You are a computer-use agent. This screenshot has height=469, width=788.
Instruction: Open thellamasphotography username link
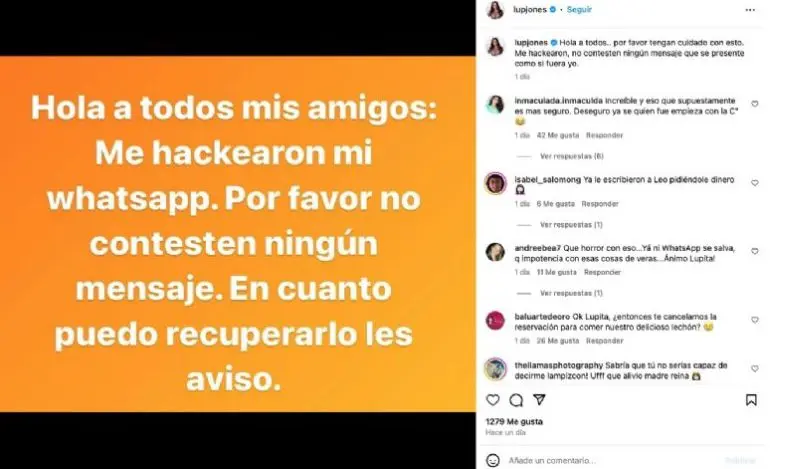coord(558,365)
